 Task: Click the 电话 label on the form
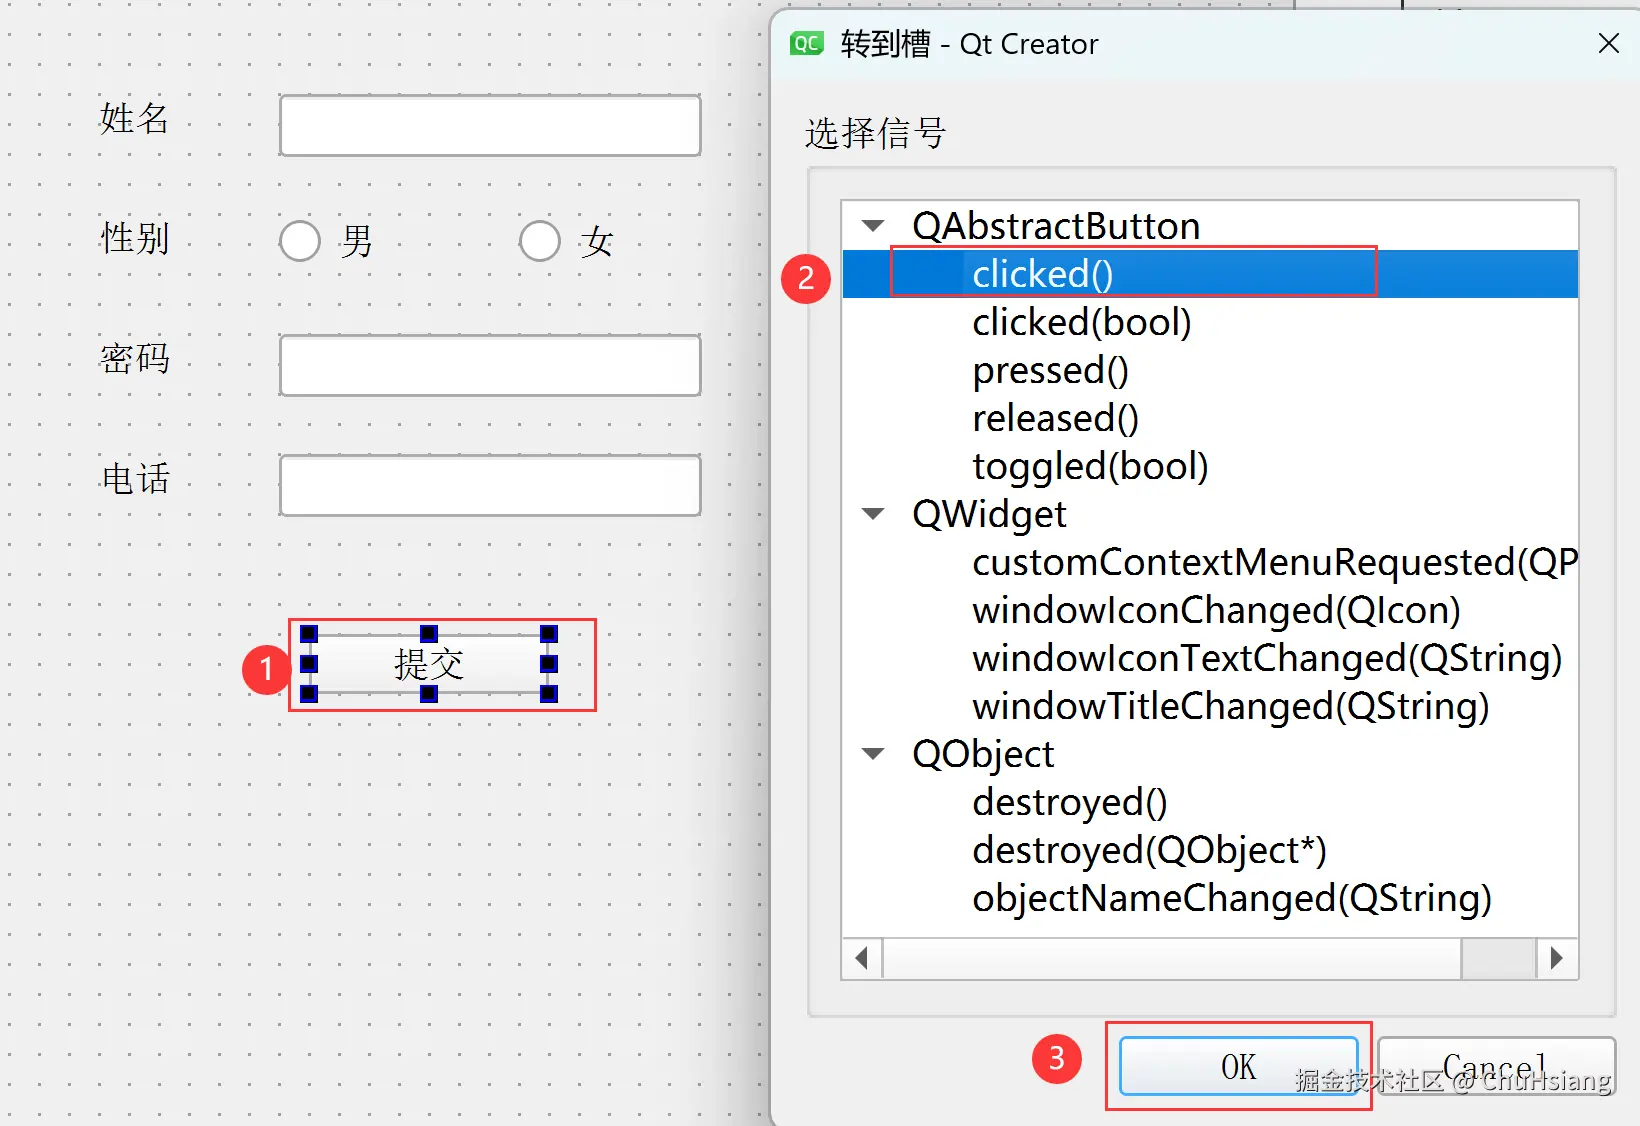[x=135, y=479]
